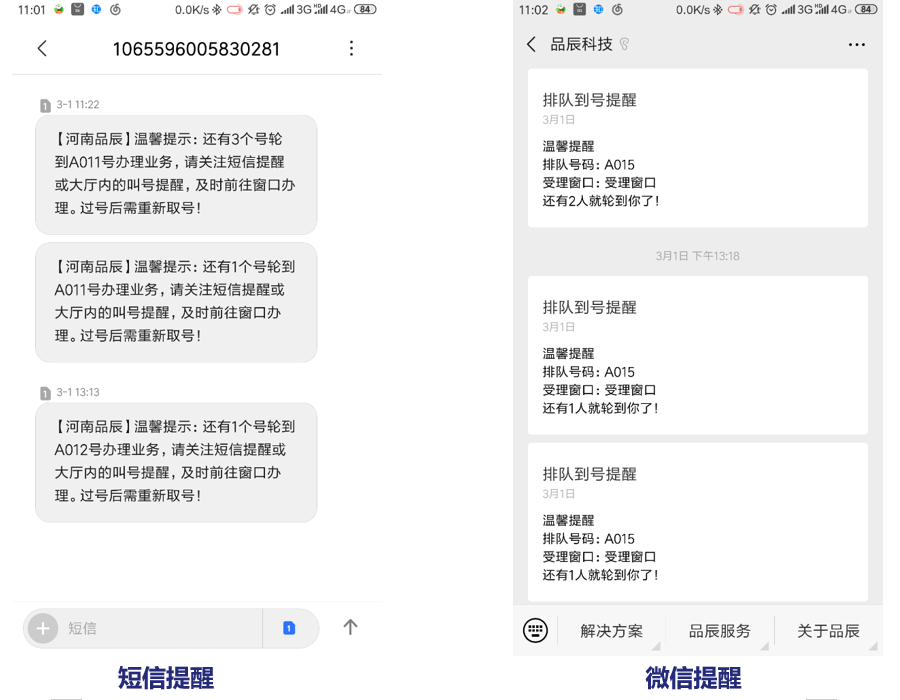The height and width of the screenshot is (700, 900).
Task: Switch to keyboard input in WeChat
Action: pyautogui.click(x=535, y=630)
